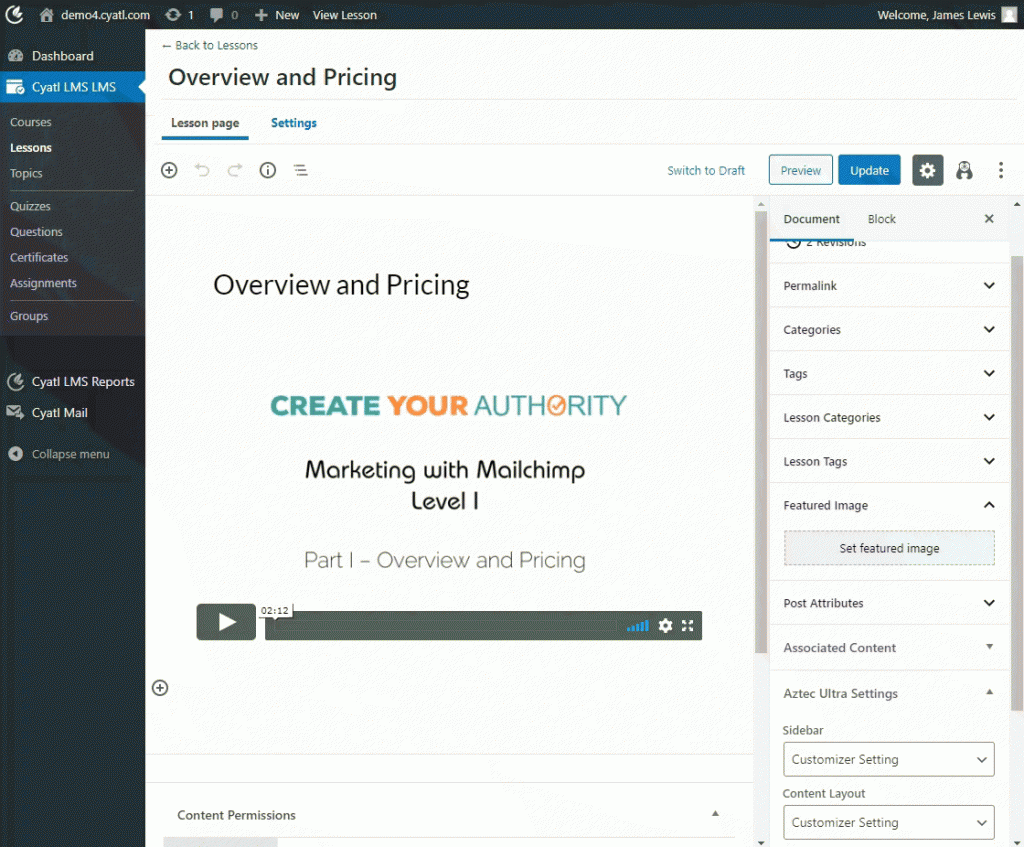Toggle video fullscreen mode
The image size is (1024, 847).
coord(687,626)
